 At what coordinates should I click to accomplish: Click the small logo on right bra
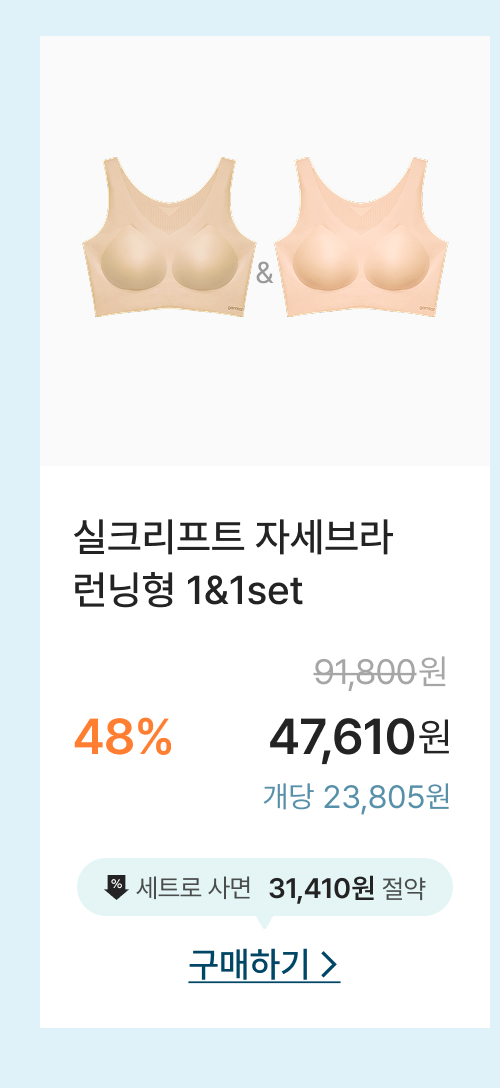click(428, 307)
